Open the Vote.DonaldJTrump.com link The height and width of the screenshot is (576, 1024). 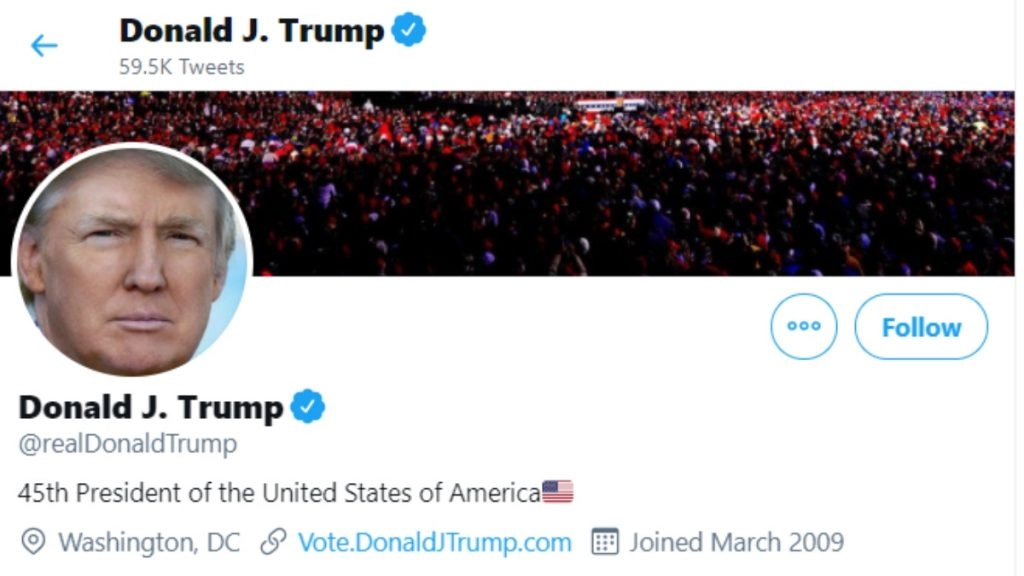pyautogui.click(x=435, y=542)
